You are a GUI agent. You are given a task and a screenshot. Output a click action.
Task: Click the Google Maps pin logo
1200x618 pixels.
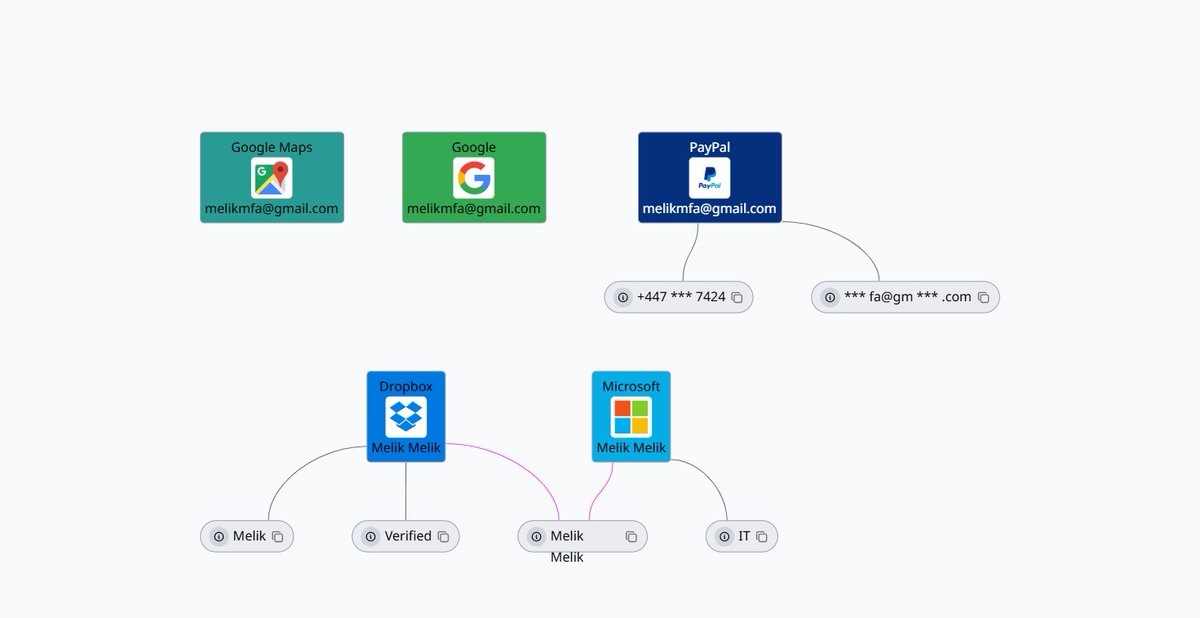pyautogui.click(x=271, y=178)
